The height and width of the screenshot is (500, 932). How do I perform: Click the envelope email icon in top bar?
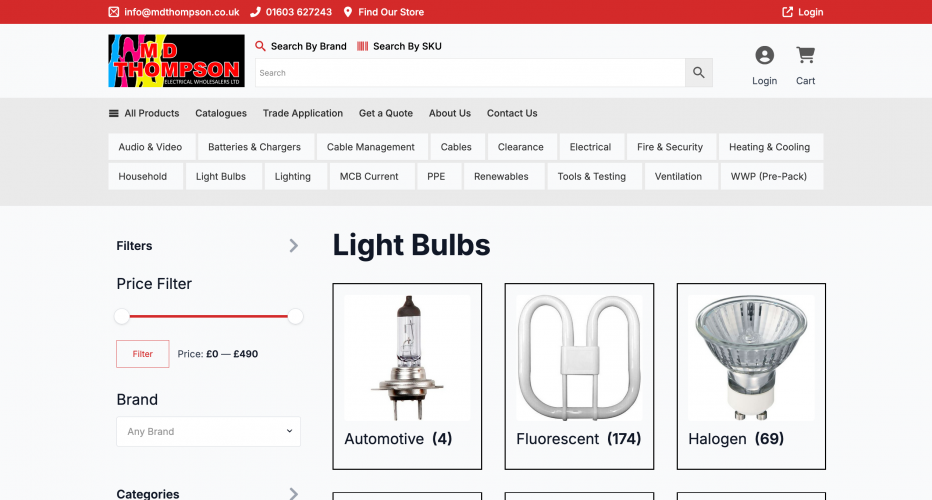coord(114,12)
